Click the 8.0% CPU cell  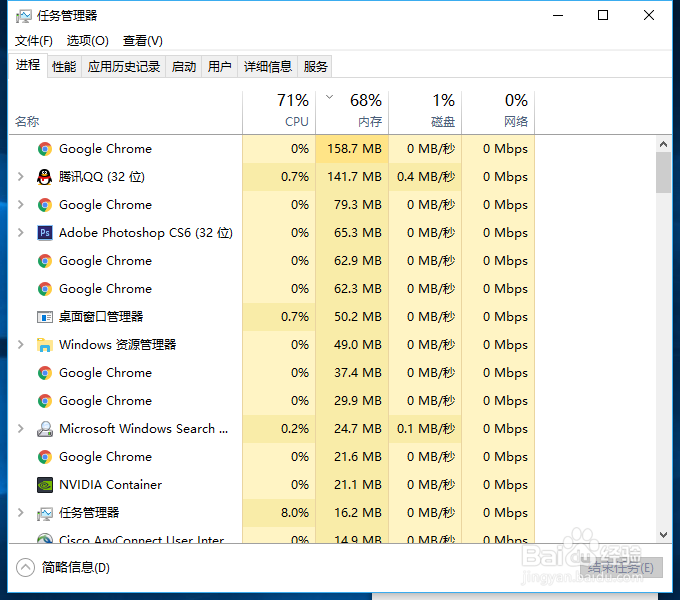(279, 513)
